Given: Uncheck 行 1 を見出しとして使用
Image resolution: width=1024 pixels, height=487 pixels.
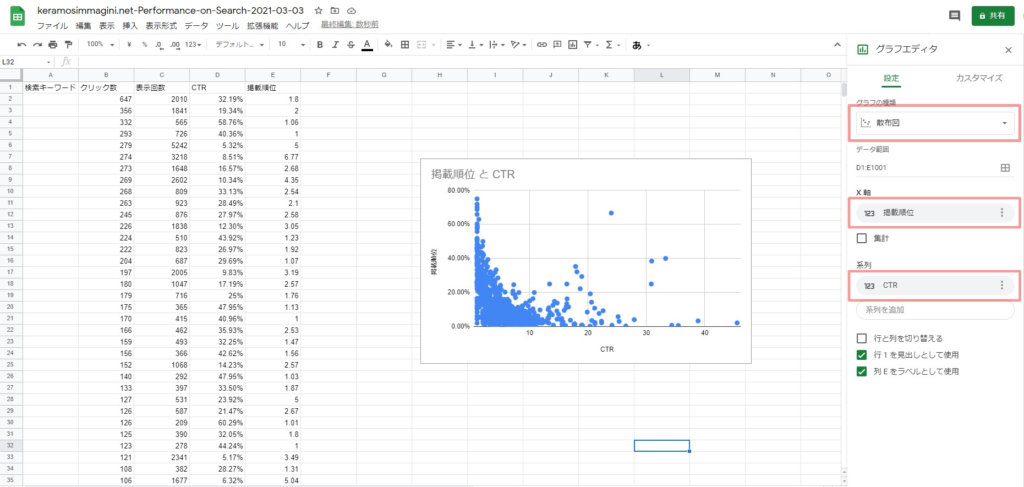Looking at the screenshot, I should point(862,355).
